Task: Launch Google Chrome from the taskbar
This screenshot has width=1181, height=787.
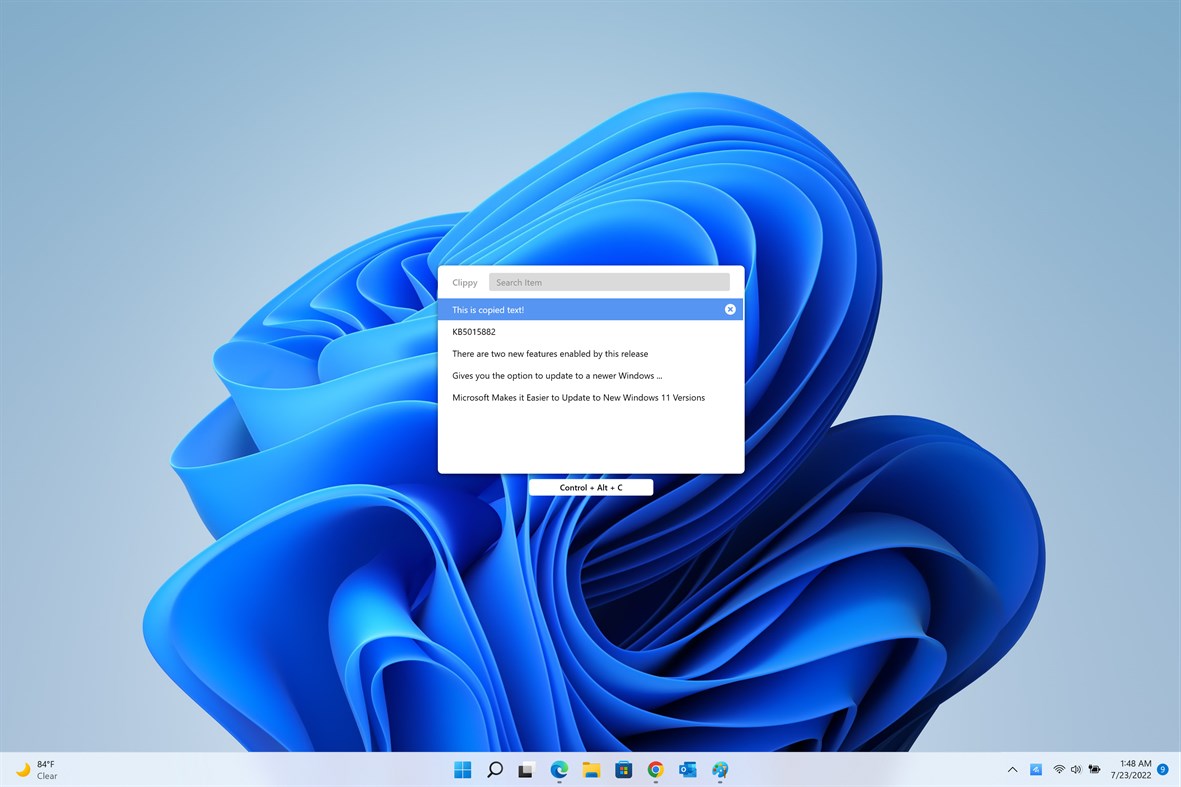Action: pos(655,770)
